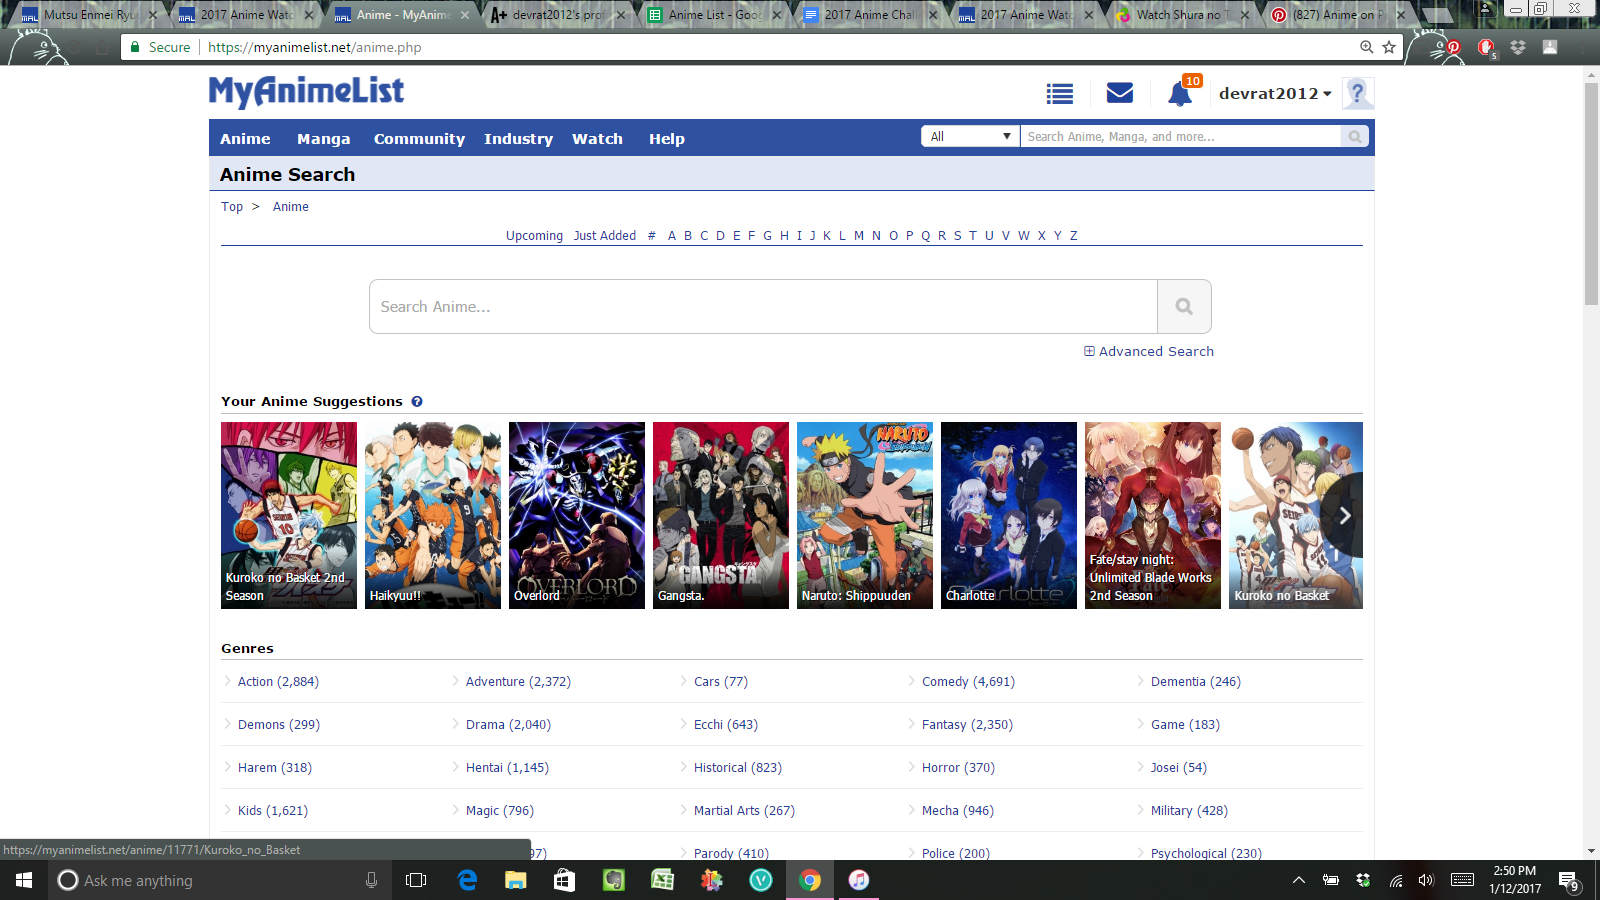Screen dimensions: 1600x900
Task: Expand the Advanced Search options
Action: tap(1149, 352)
